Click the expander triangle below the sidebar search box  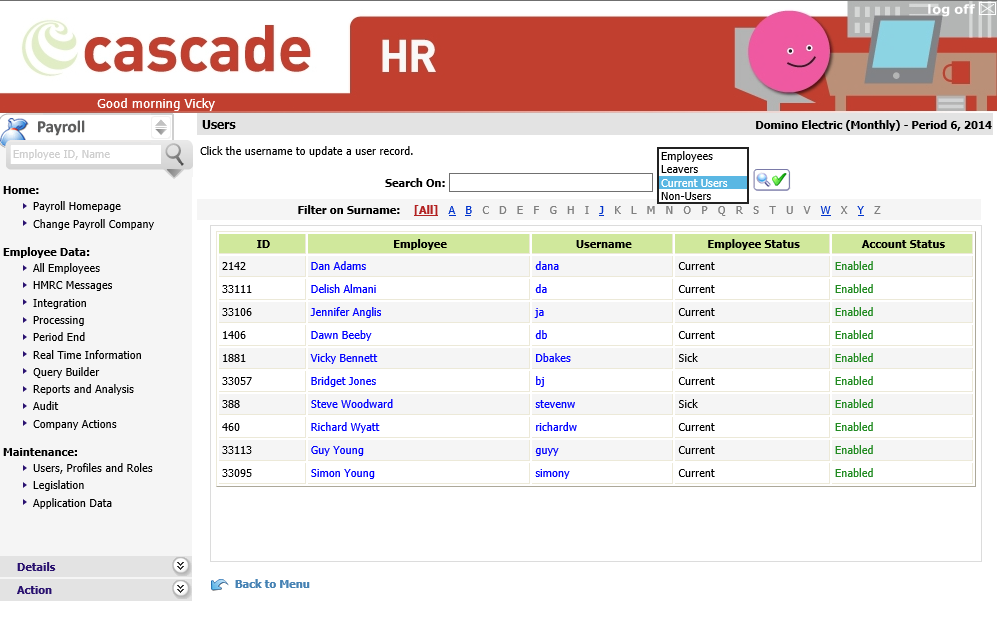(174, 173)
